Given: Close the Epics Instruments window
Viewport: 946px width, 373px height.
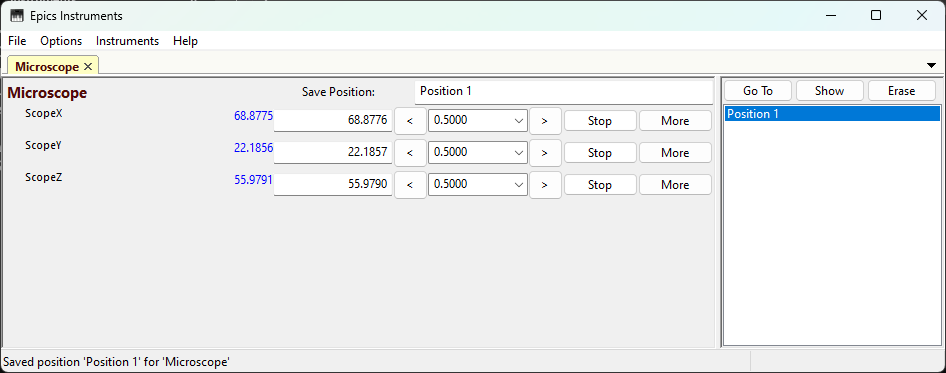Looking at the screenshot, I should tap(921, 16).
